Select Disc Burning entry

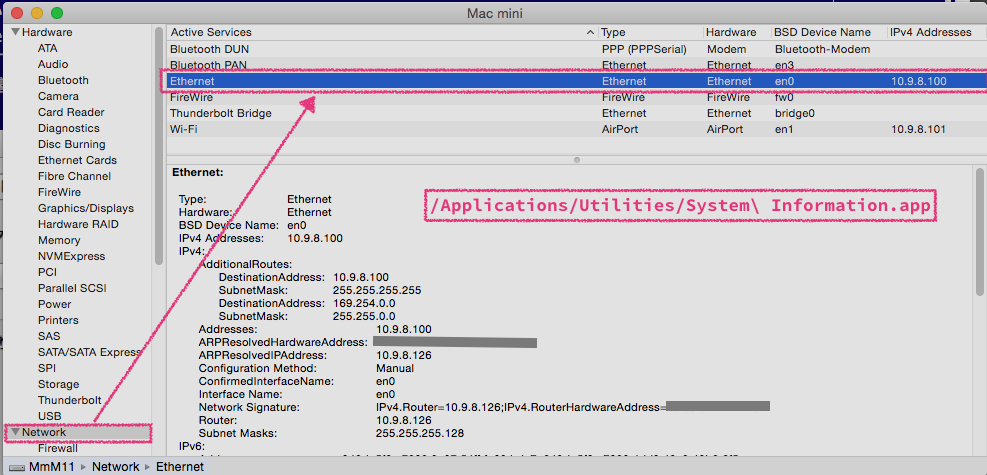71,144
